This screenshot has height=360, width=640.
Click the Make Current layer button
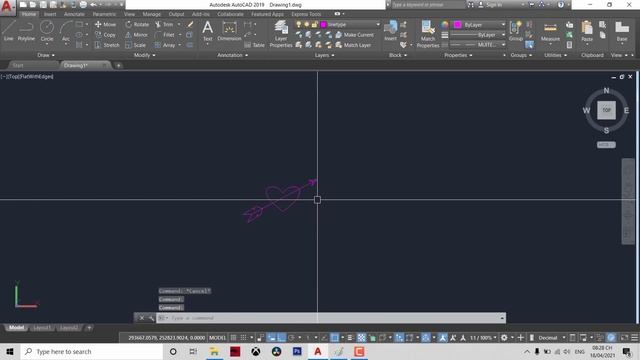(354, 35)
